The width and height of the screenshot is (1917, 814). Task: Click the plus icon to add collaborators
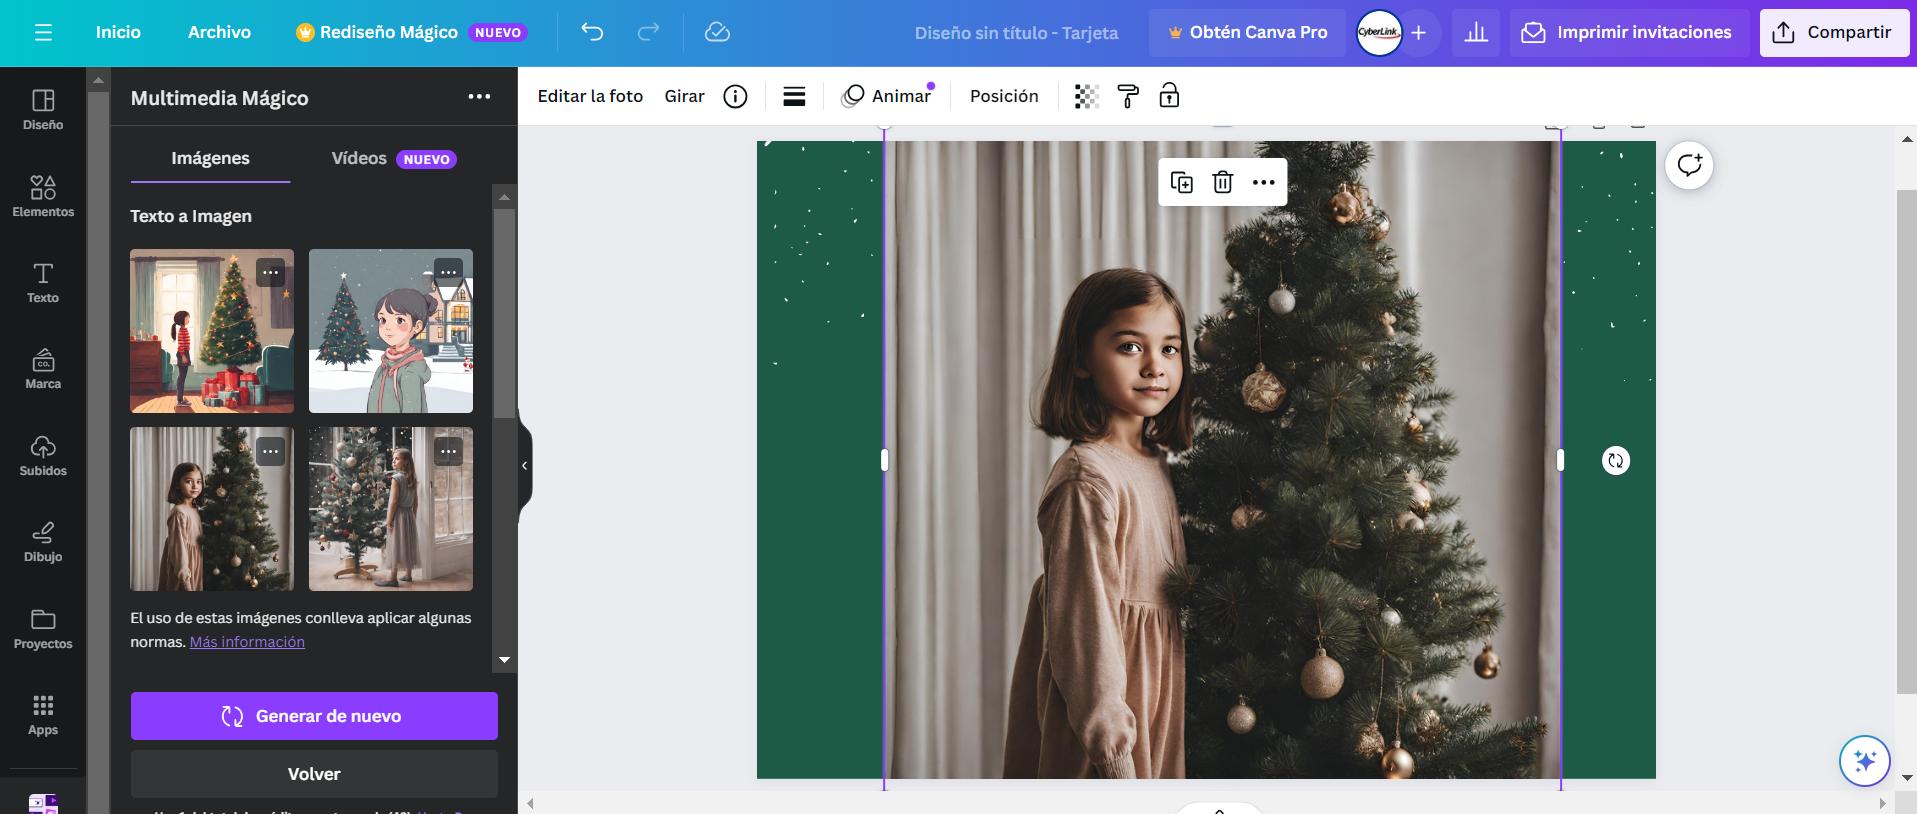[x=1418, y=32]
